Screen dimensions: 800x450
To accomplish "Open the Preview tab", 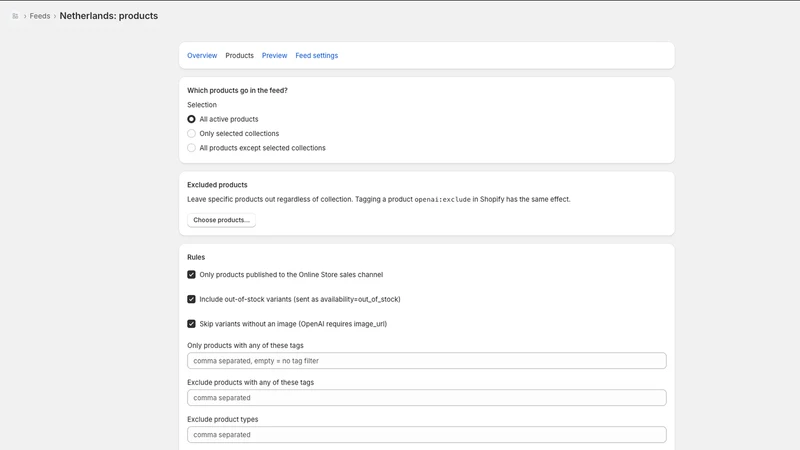I will coord(274,56).
